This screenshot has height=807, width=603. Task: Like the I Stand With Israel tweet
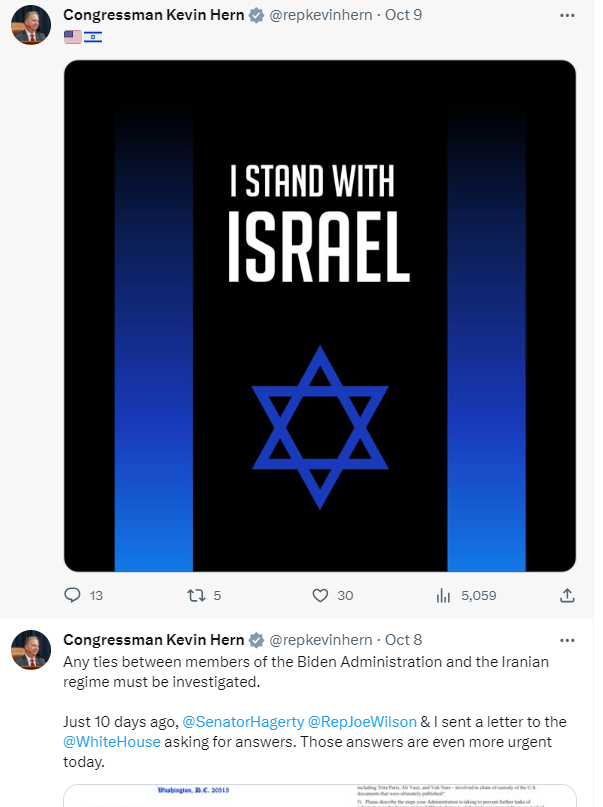coord(321,595)
